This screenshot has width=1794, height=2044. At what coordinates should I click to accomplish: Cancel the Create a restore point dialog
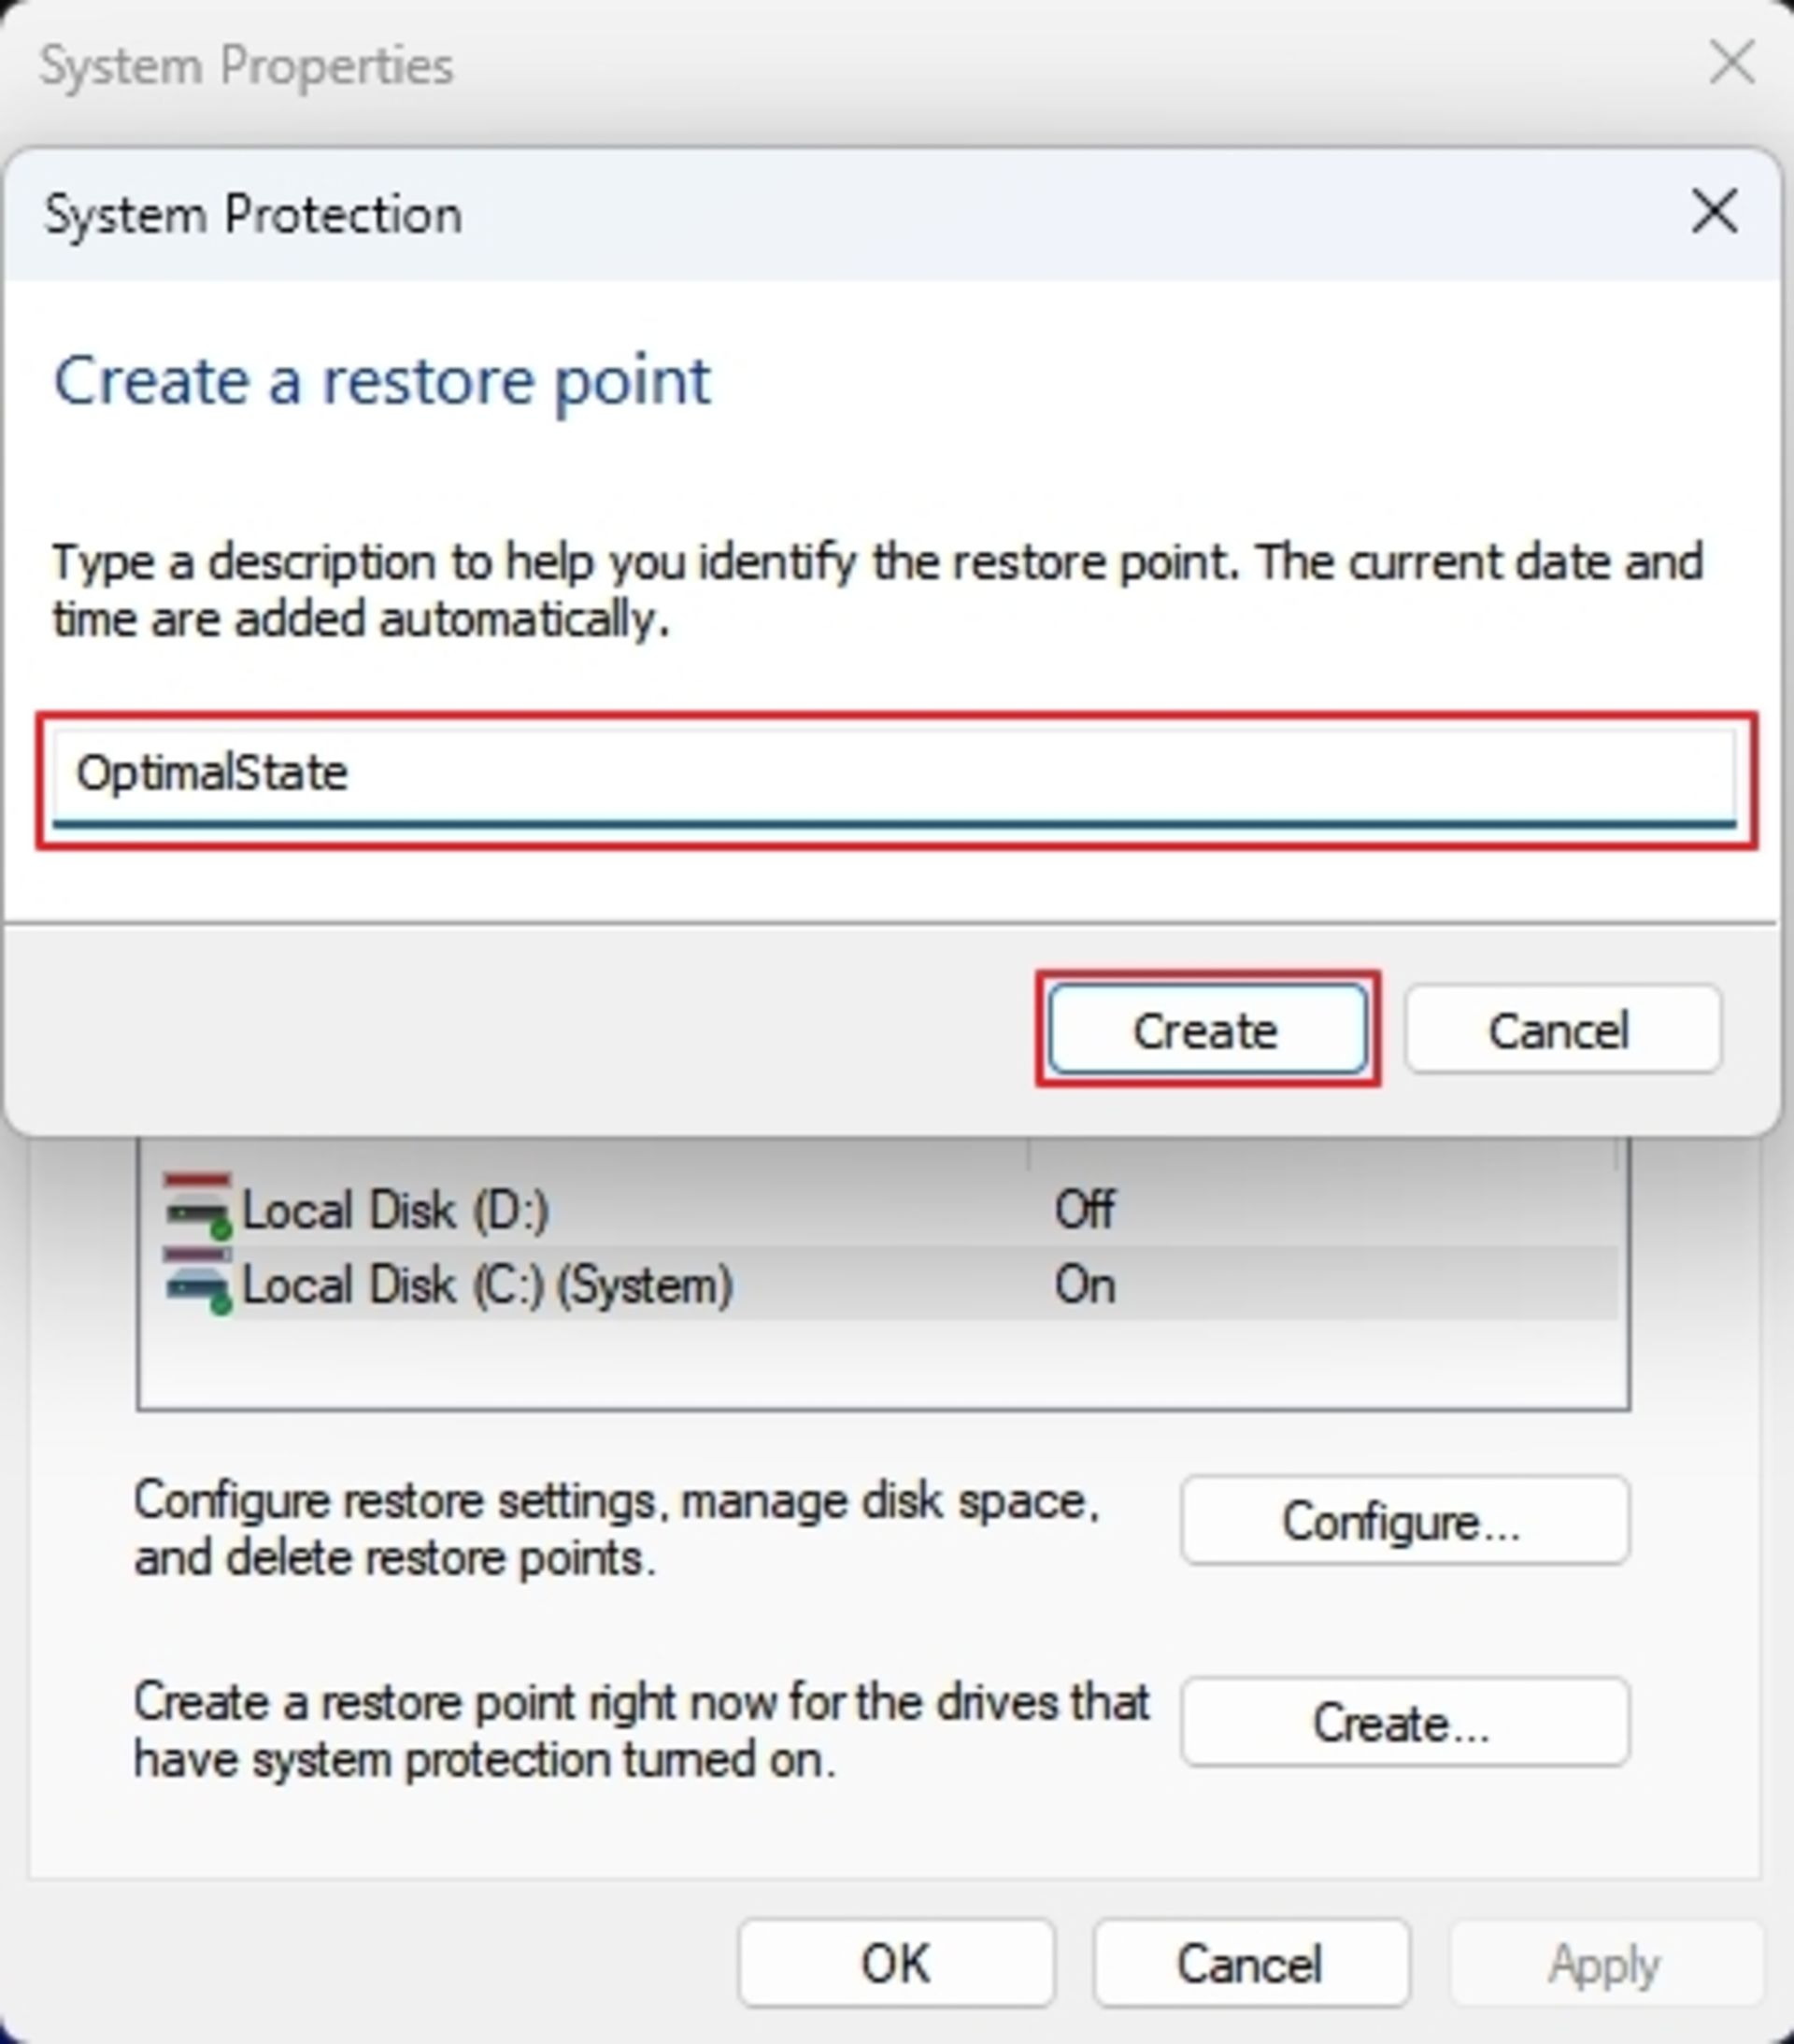click(1562, 1029)
